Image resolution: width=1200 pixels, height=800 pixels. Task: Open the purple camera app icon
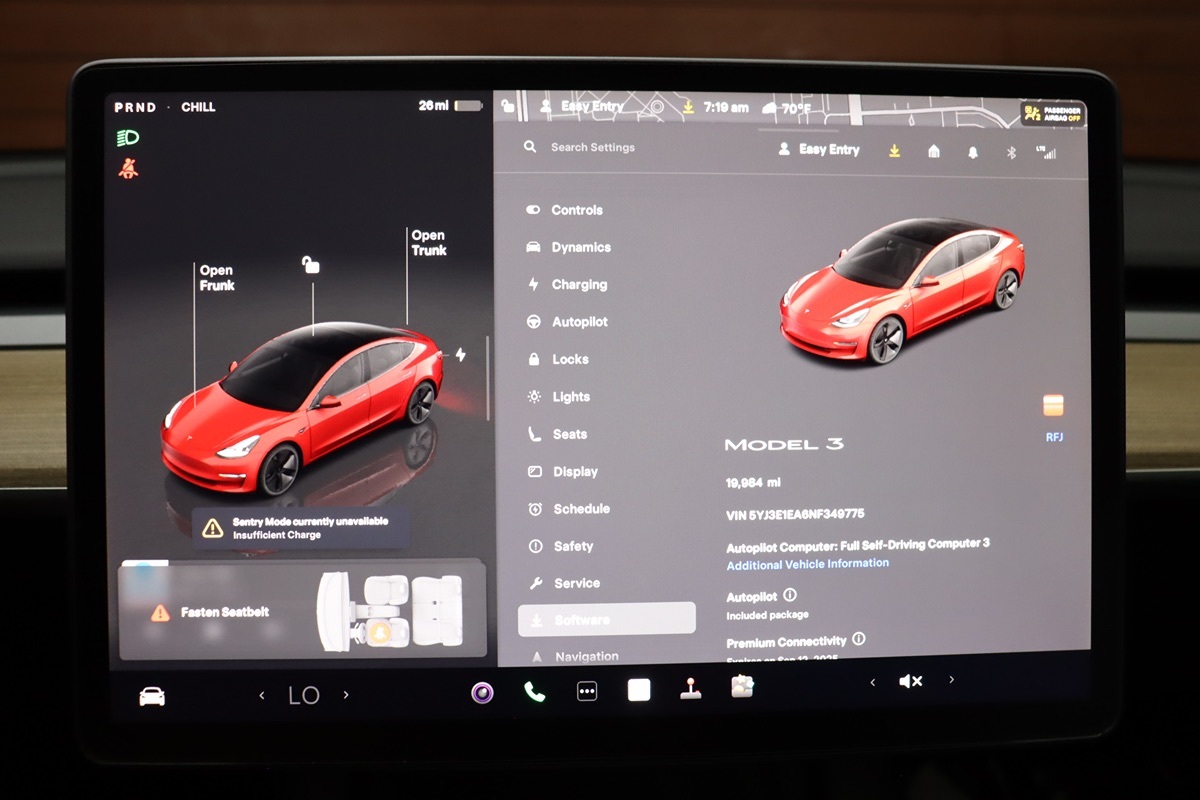point(483,692)
